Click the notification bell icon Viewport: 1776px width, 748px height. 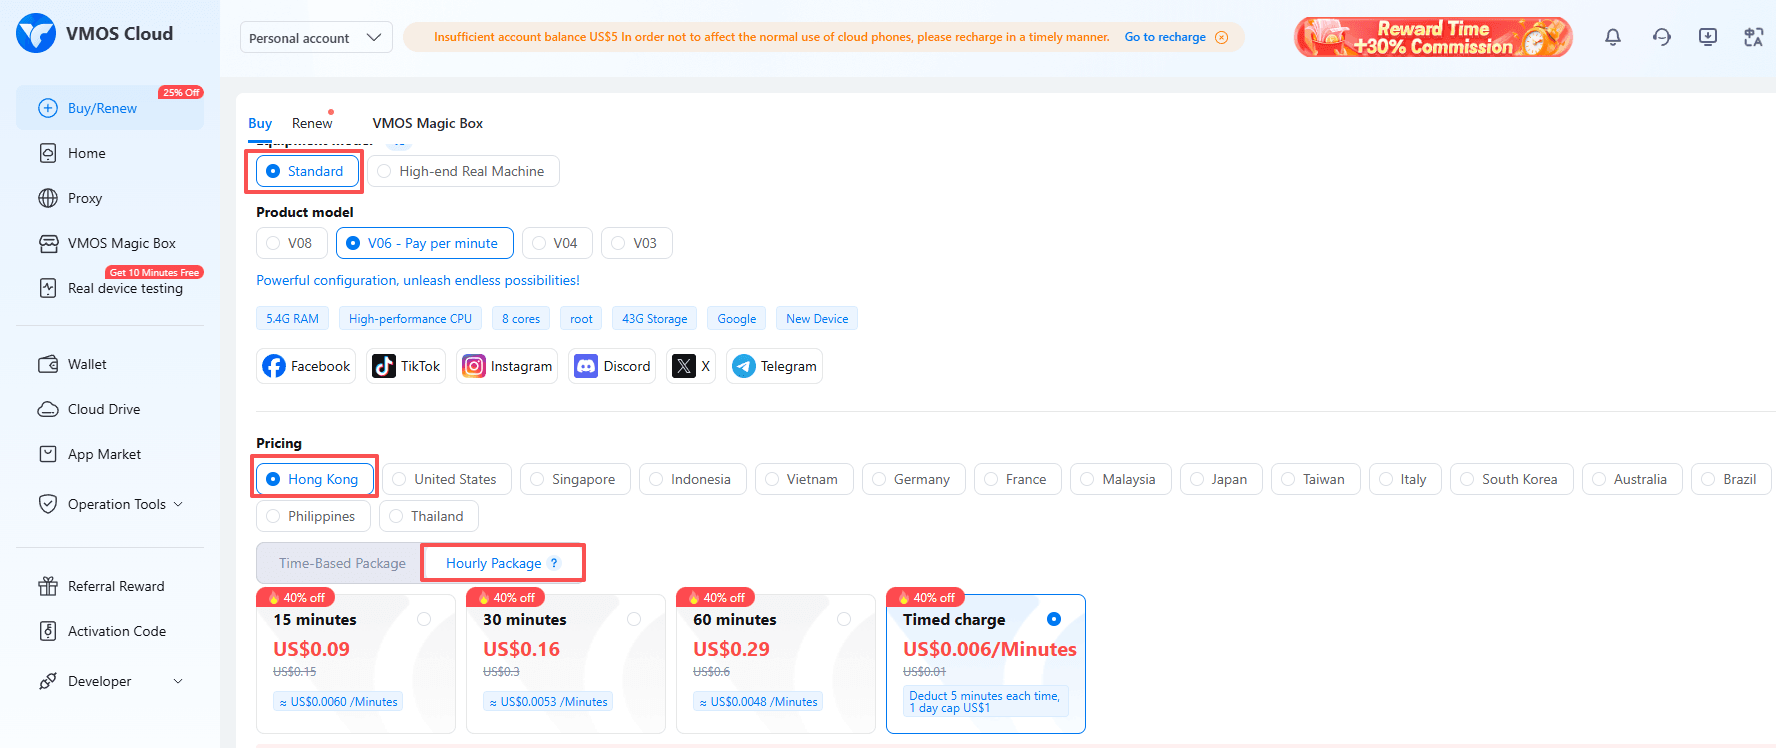(x=1612, y=37)
